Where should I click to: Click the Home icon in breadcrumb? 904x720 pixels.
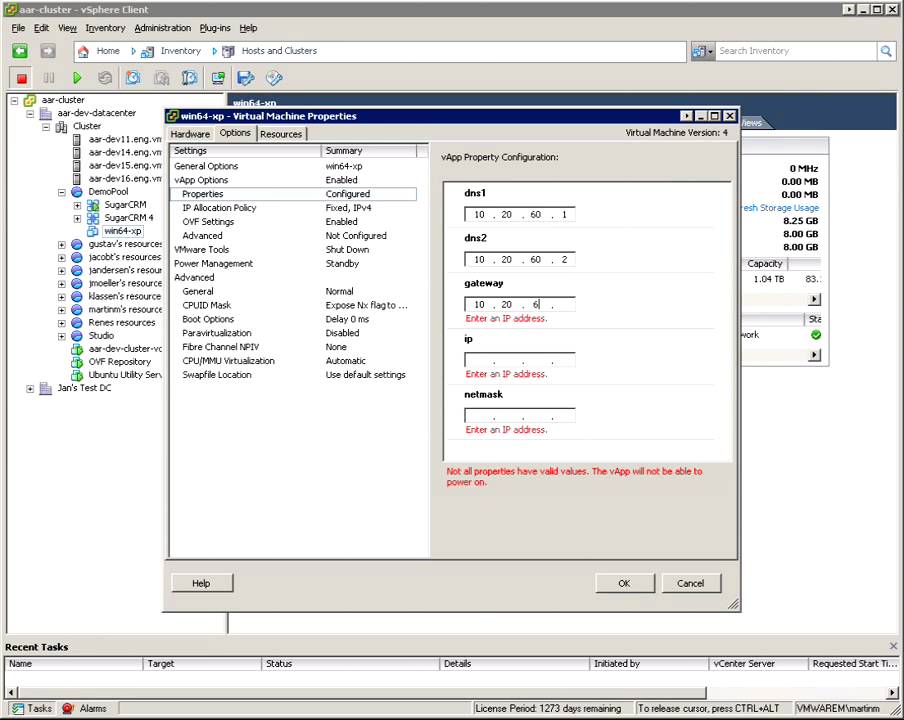(84, 51)
